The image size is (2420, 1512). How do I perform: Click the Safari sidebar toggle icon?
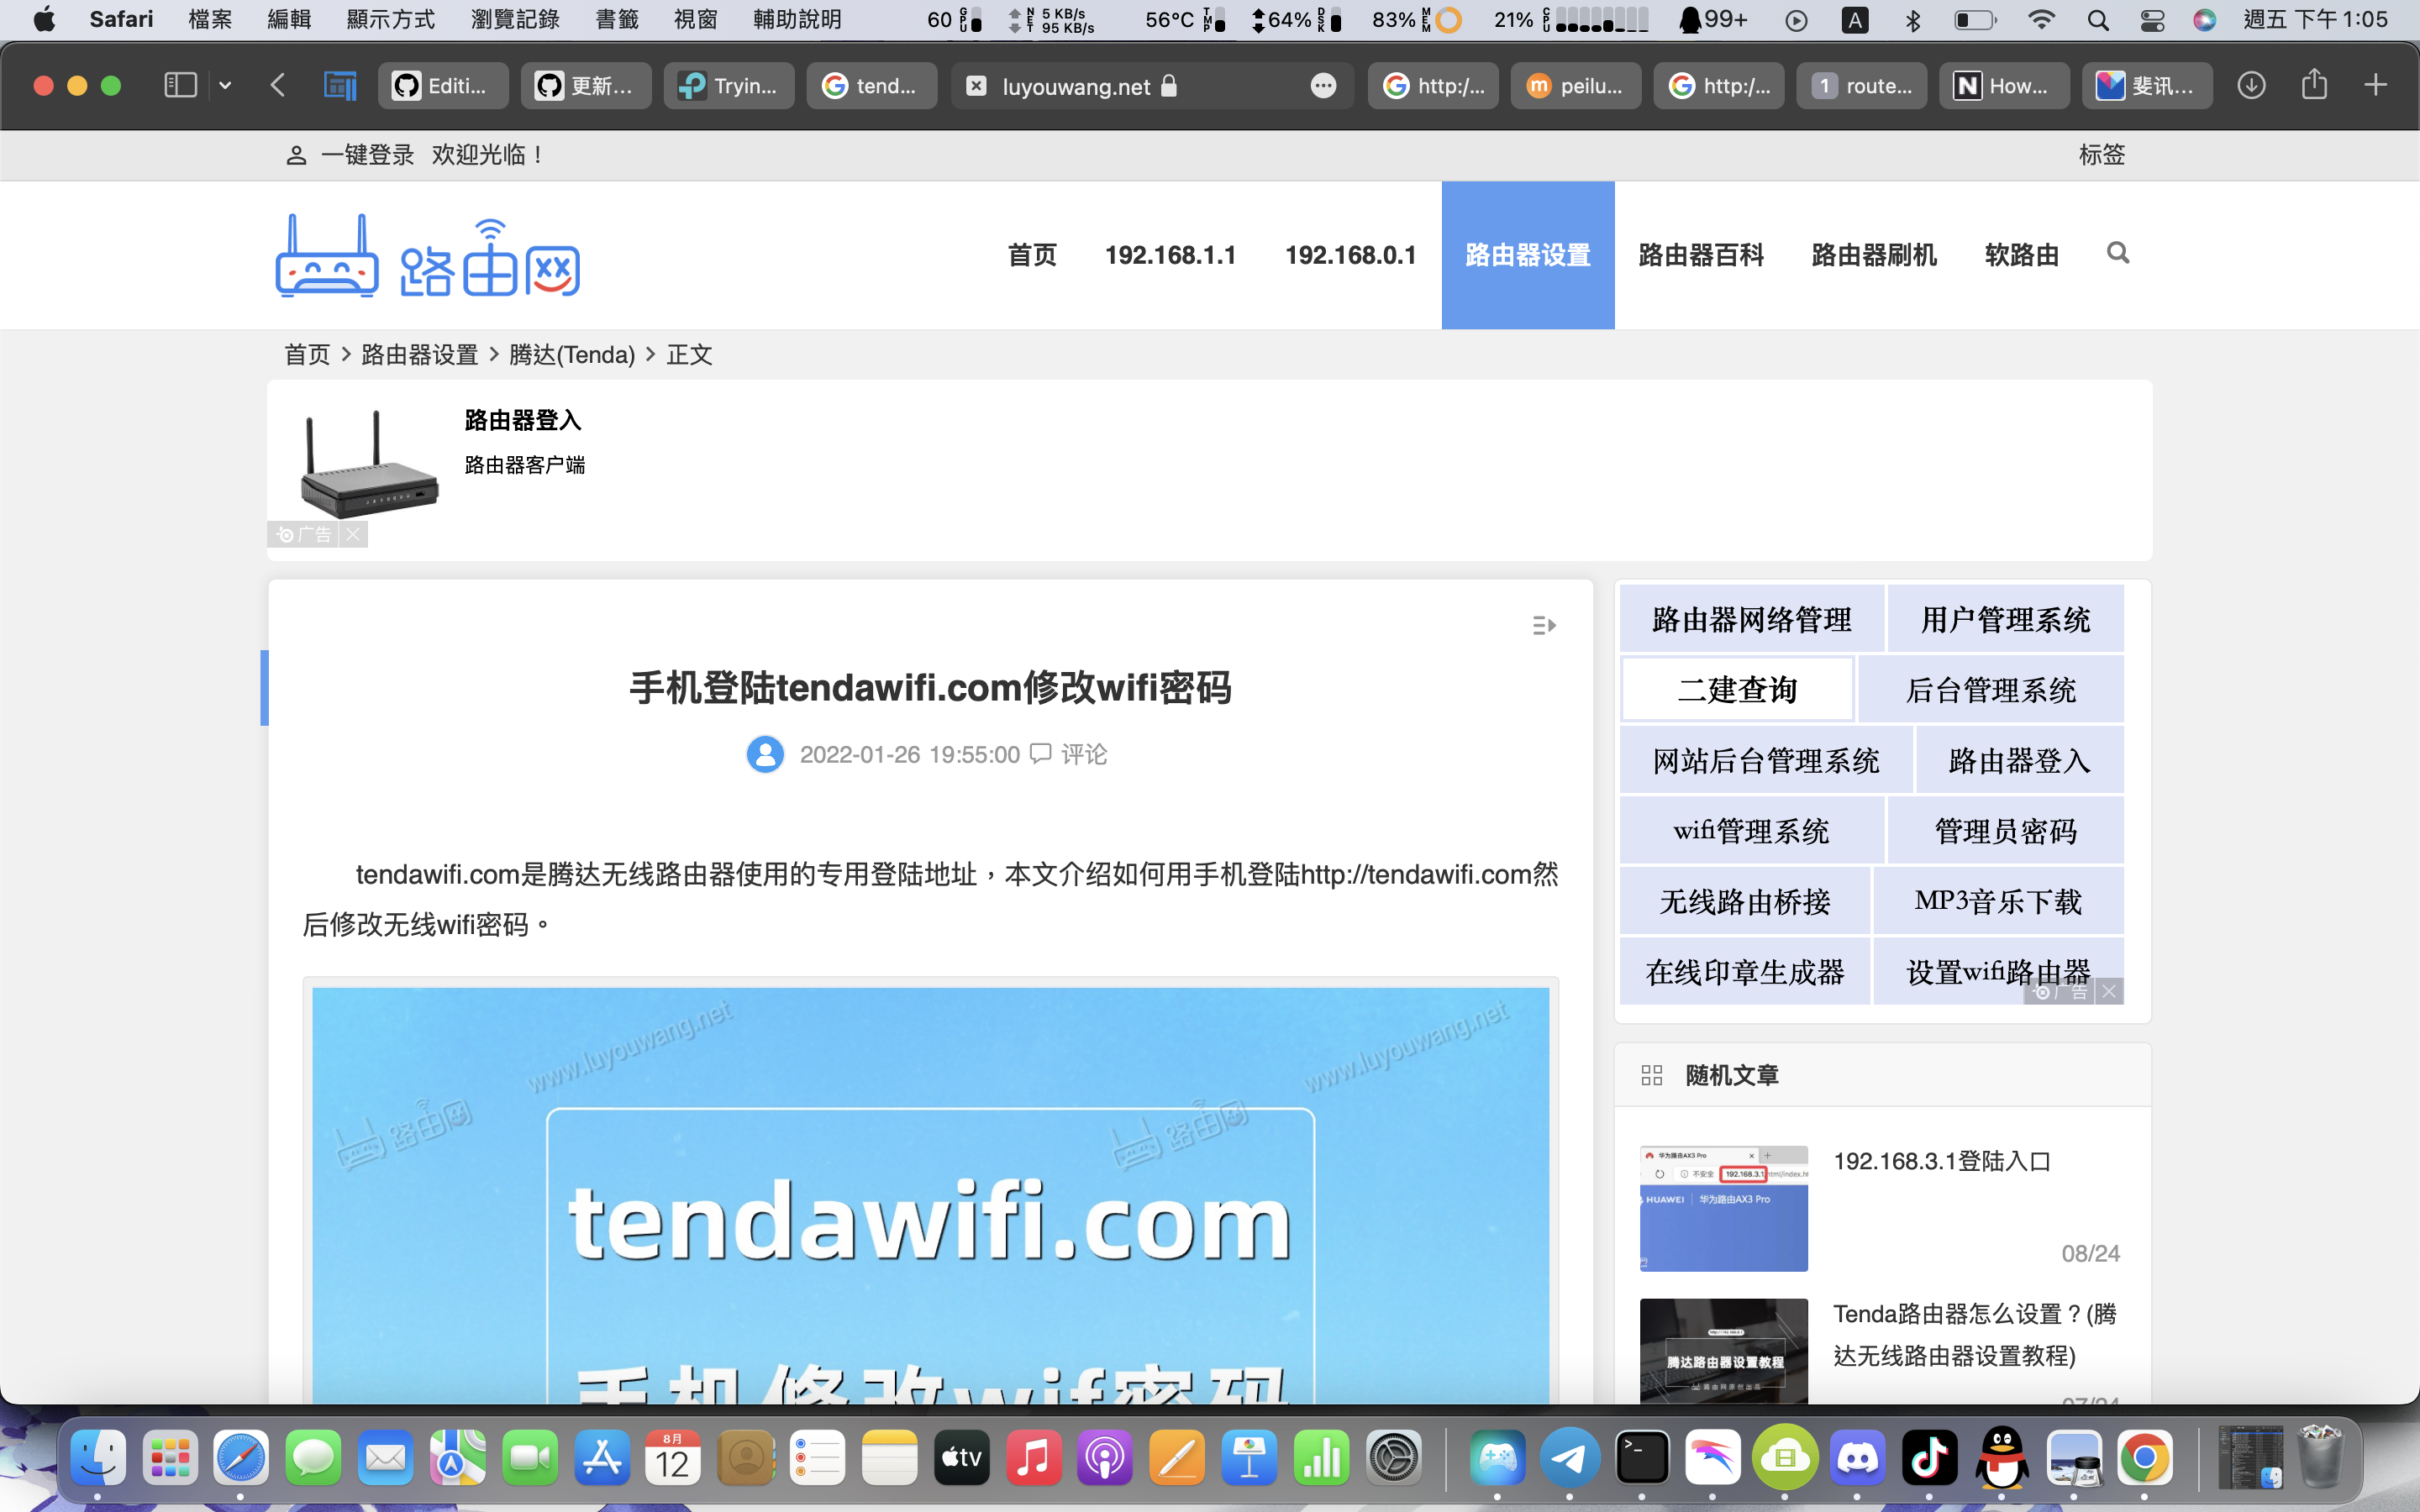[180, 85]
